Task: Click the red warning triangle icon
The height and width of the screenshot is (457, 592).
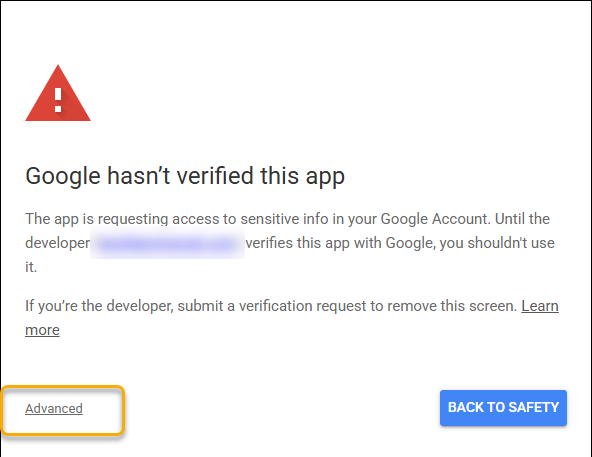Action: click(58, 94)
